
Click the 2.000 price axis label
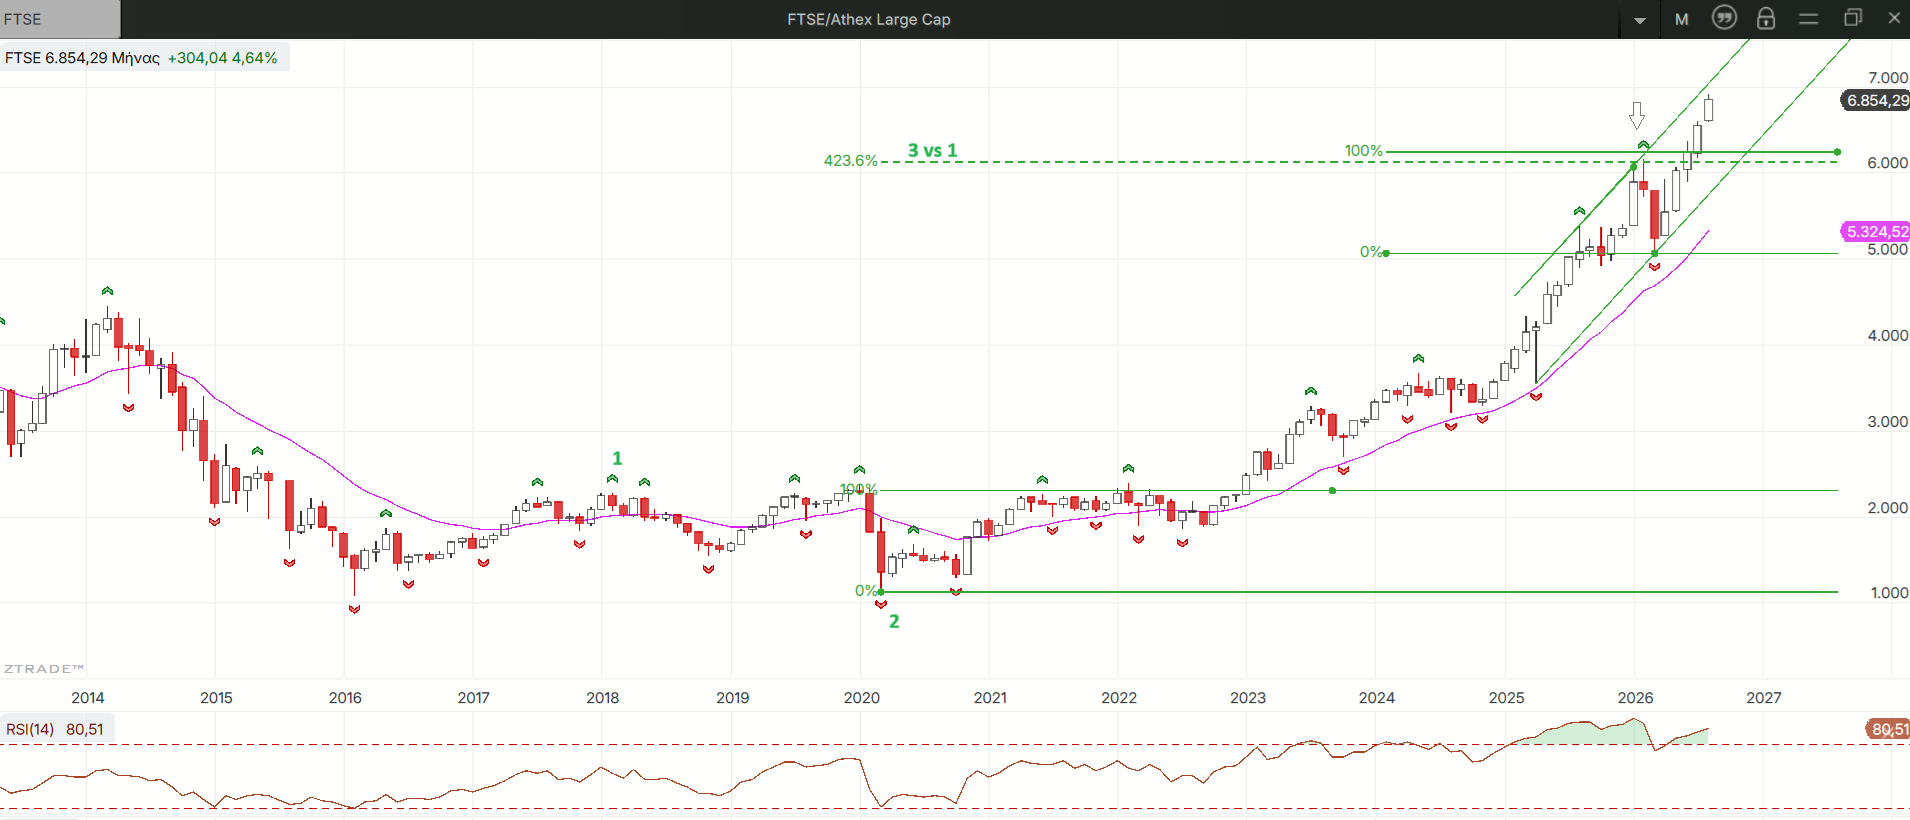tap(1888, 508)
